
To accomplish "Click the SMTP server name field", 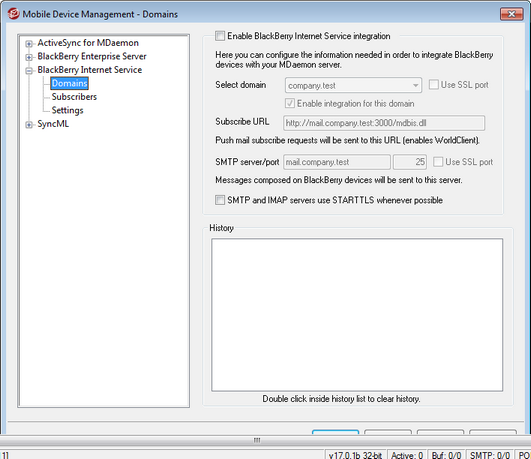I will 337,162.
